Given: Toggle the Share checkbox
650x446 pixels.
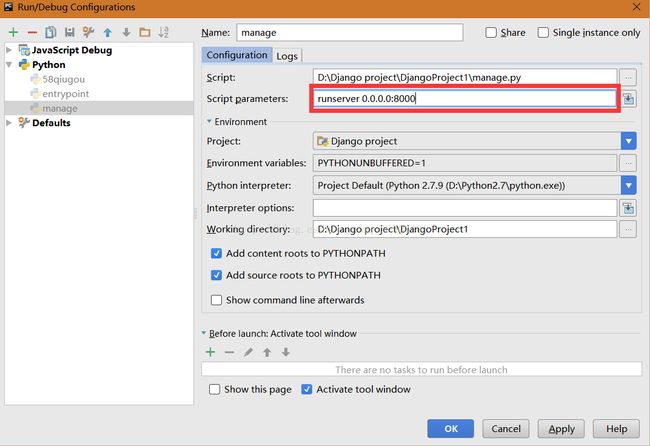Looking at the screenshot, I should click(x=491, y=32).
